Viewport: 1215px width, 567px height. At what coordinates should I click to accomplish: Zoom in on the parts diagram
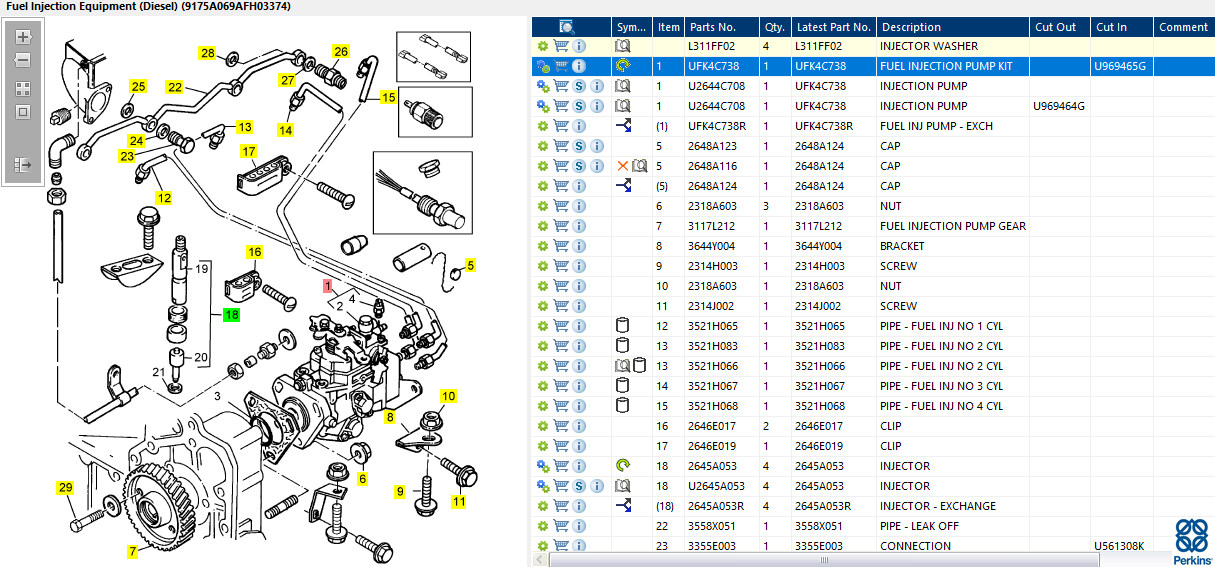[23, 37]
